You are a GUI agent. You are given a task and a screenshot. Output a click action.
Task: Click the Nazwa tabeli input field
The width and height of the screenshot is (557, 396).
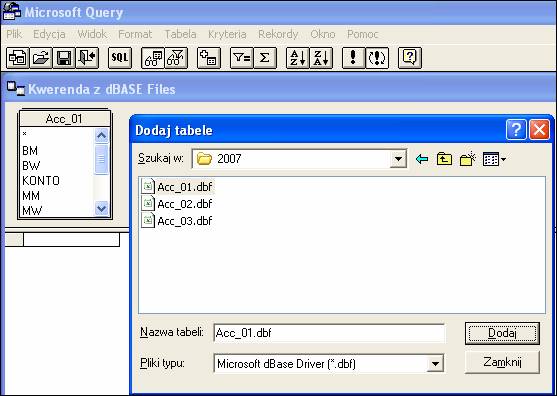(x=329, y=333)
